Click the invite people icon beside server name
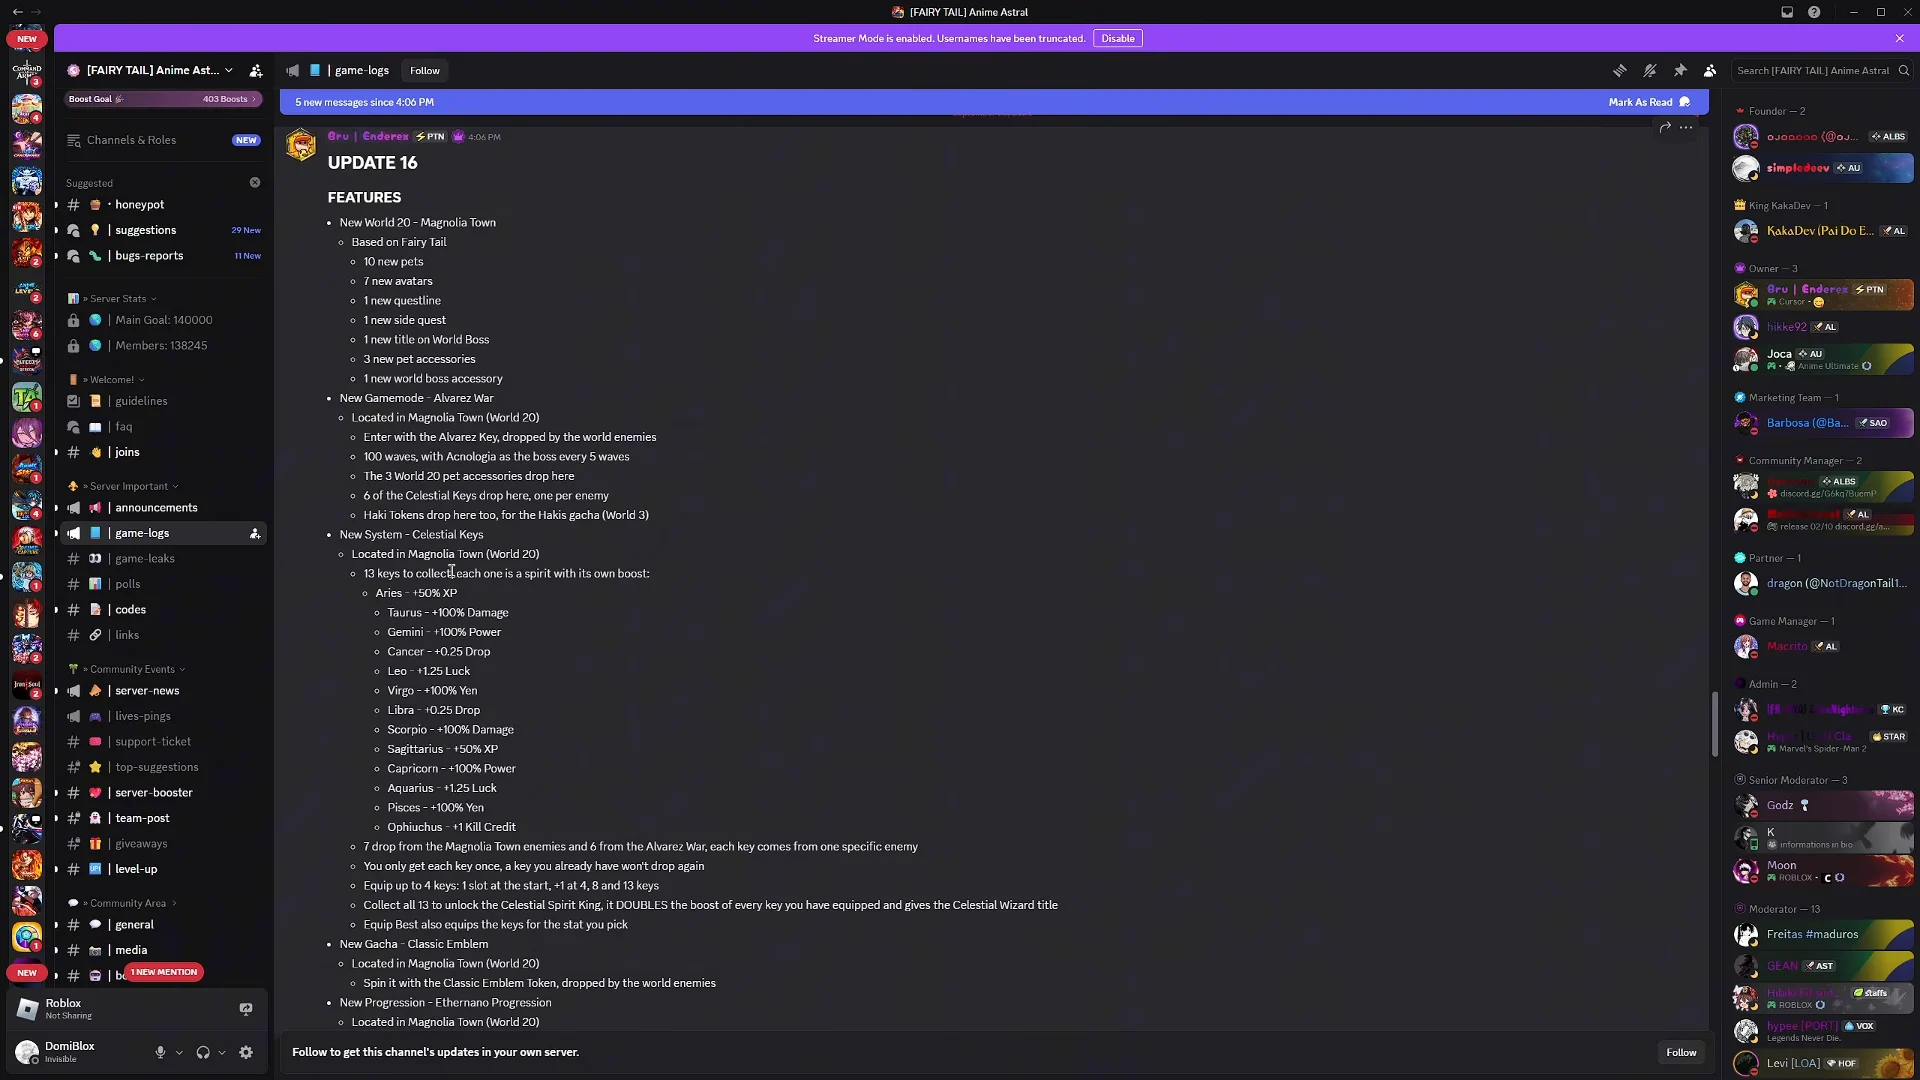 (256, 70)
